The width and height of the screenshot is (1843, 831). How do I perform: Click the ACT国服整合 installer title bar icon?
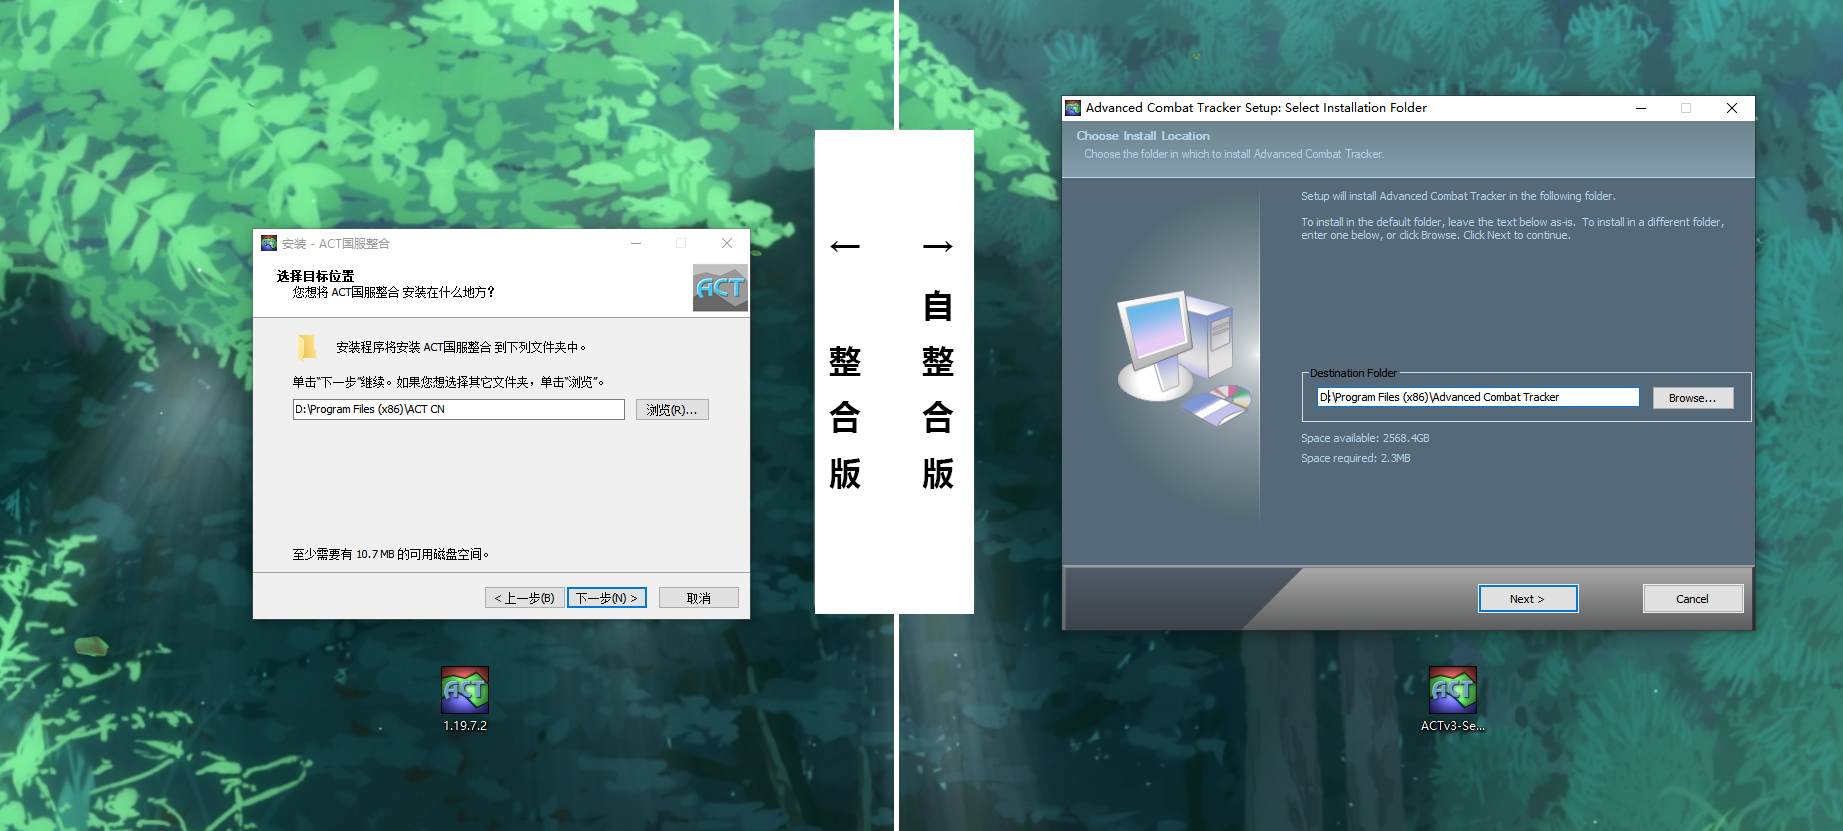tap(269, 243)
